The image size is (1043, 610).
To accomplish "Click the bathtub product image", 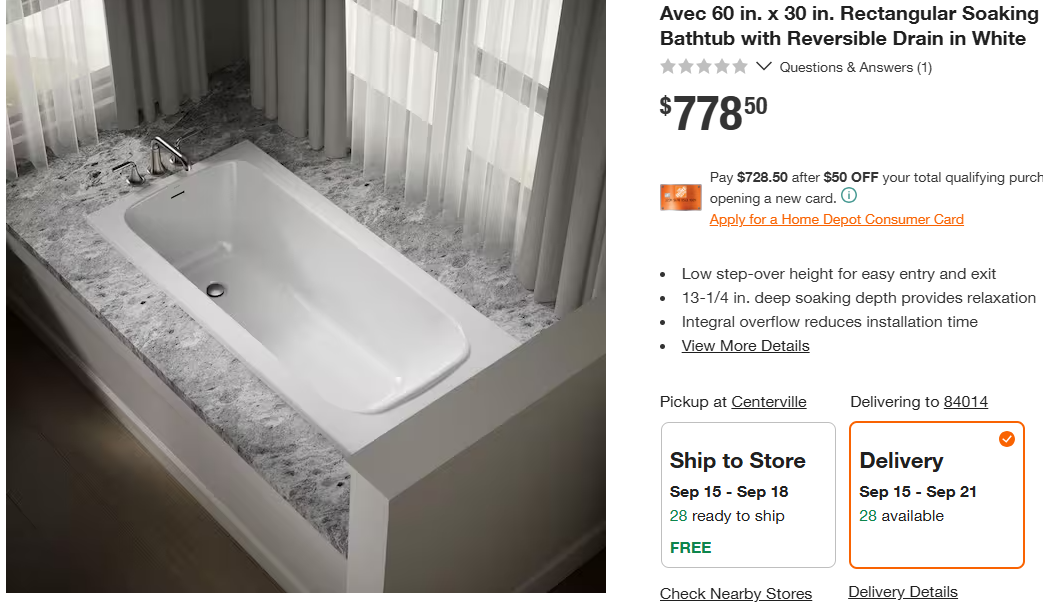I will point(306,296).
